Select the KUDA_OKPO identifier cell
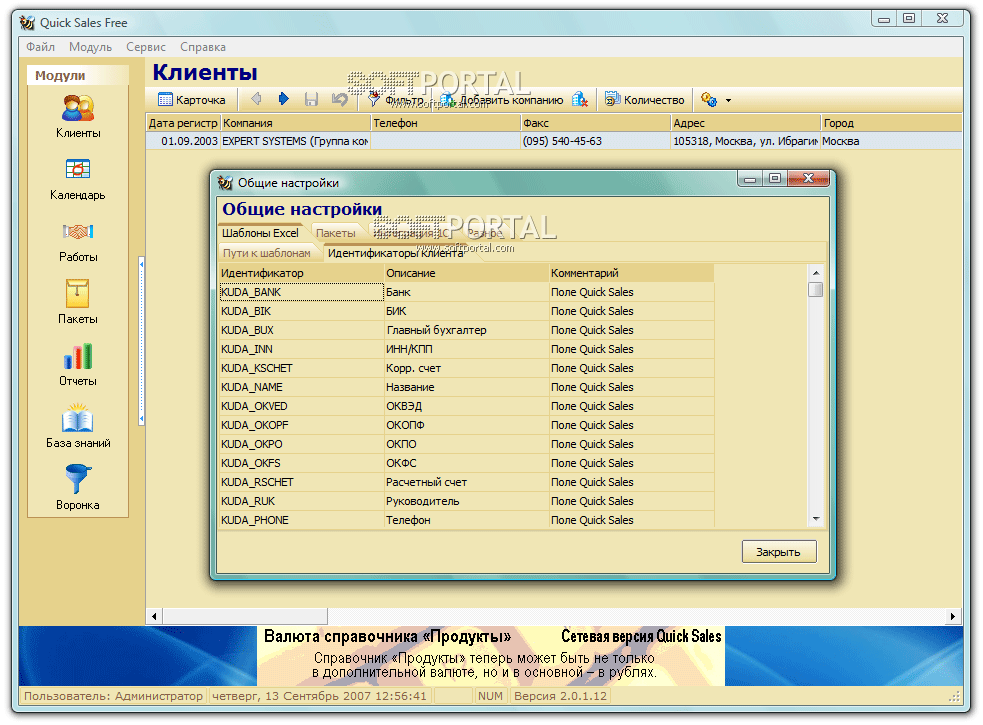 [301, 444]
